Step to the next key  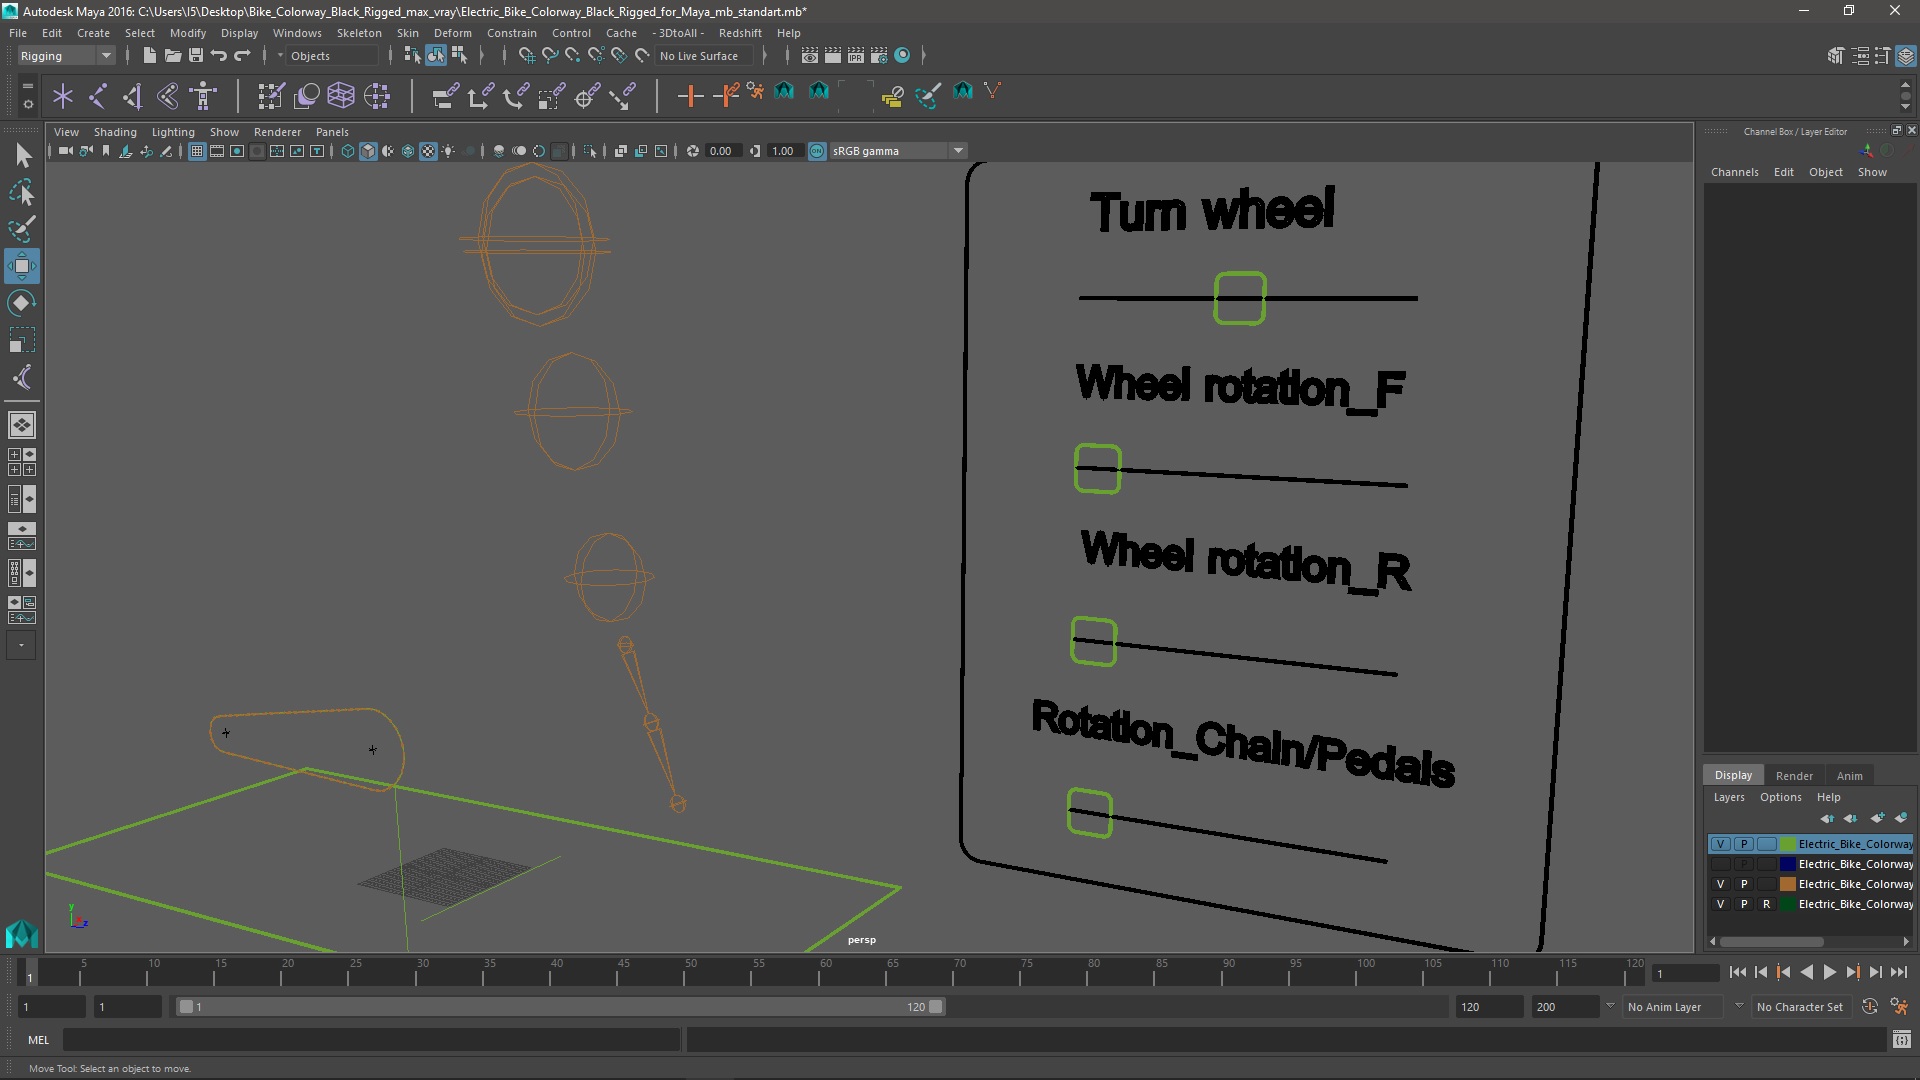click(x=1852, y=972)
